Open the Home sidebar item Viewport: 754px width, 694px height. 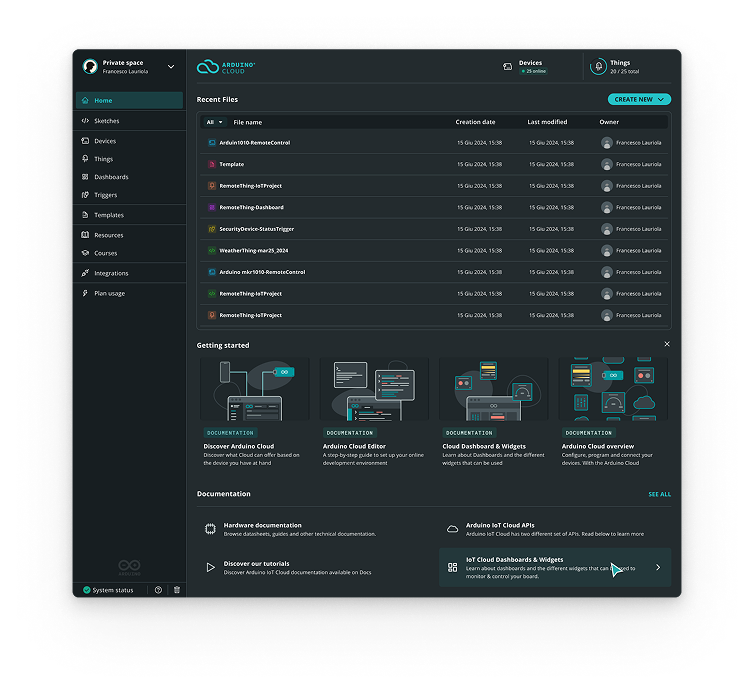(x=129, y=100)
